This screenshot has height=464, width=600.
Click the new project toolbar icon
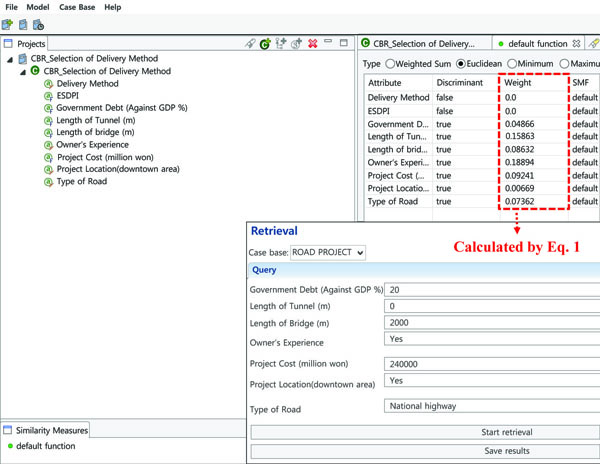(7, 25)
